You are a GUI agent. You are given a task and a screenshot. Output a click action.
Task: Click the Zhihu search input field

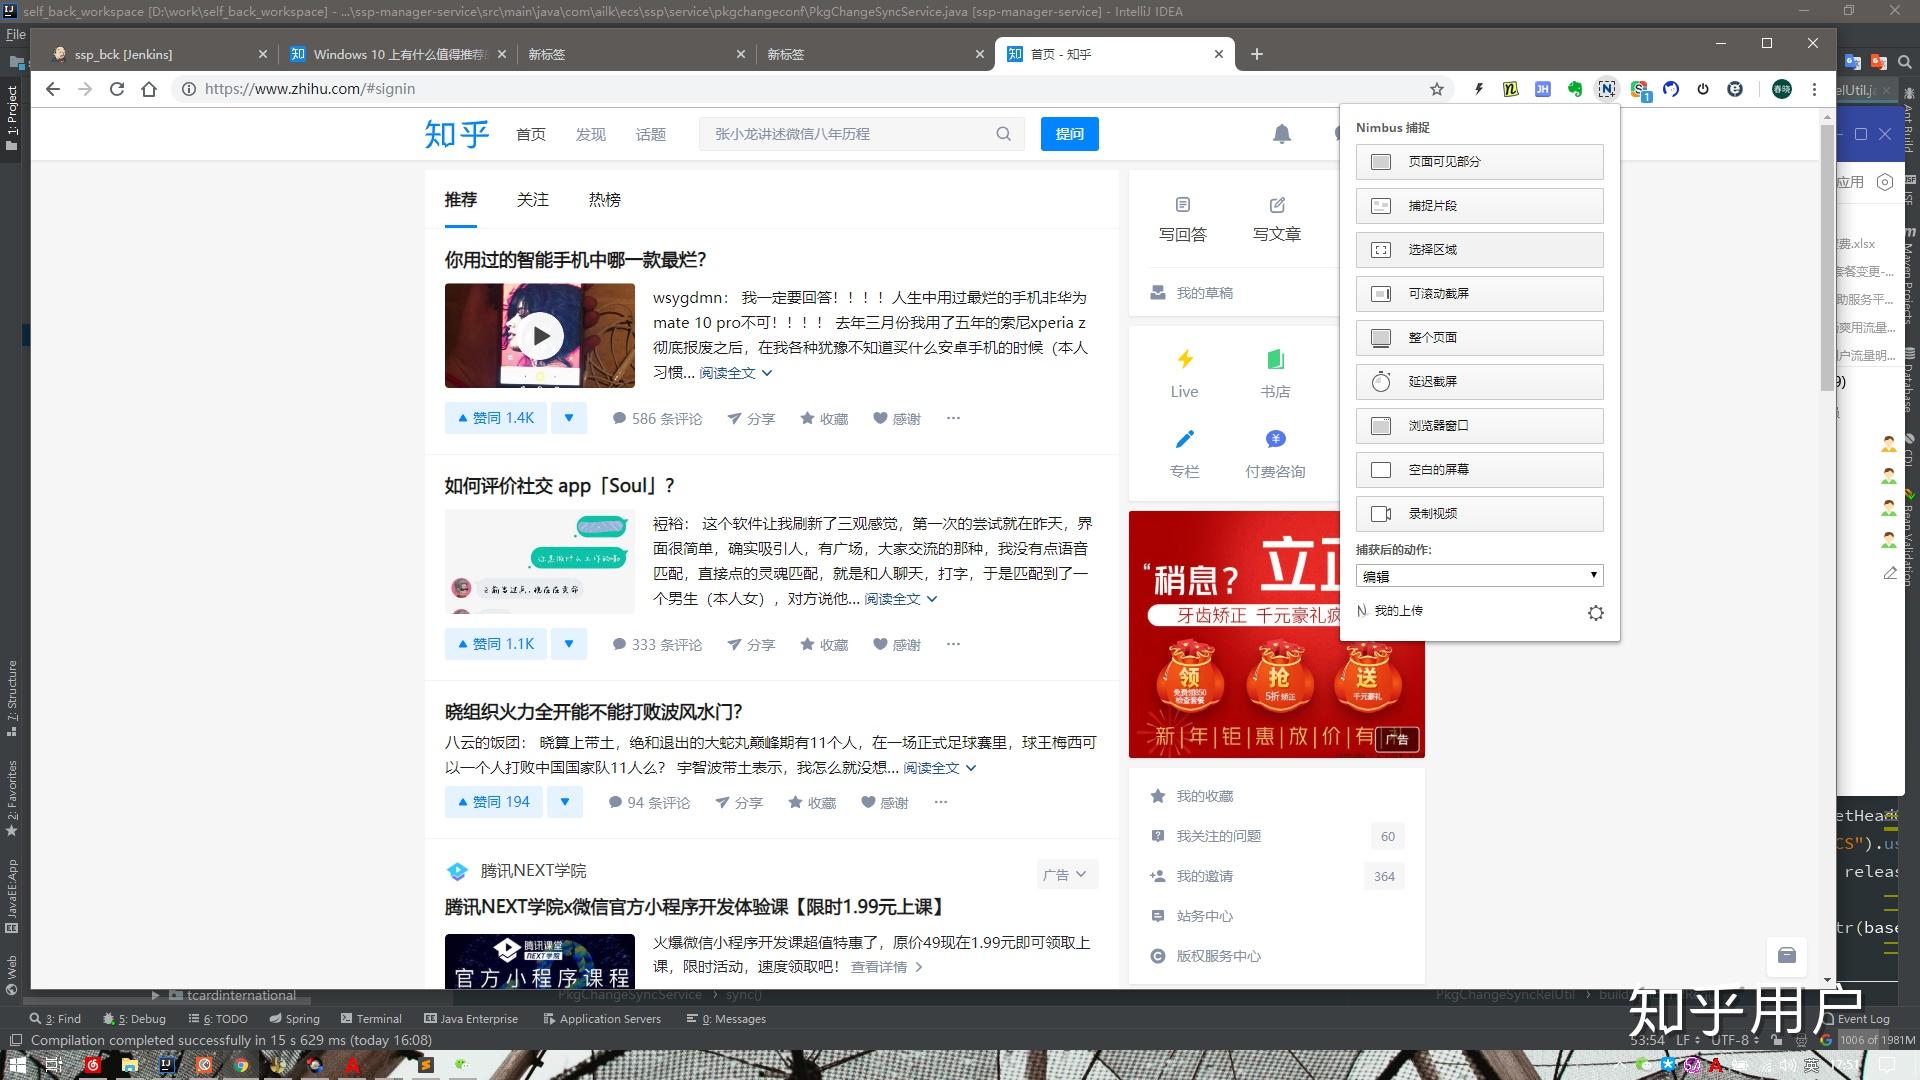tap(850, 134)
